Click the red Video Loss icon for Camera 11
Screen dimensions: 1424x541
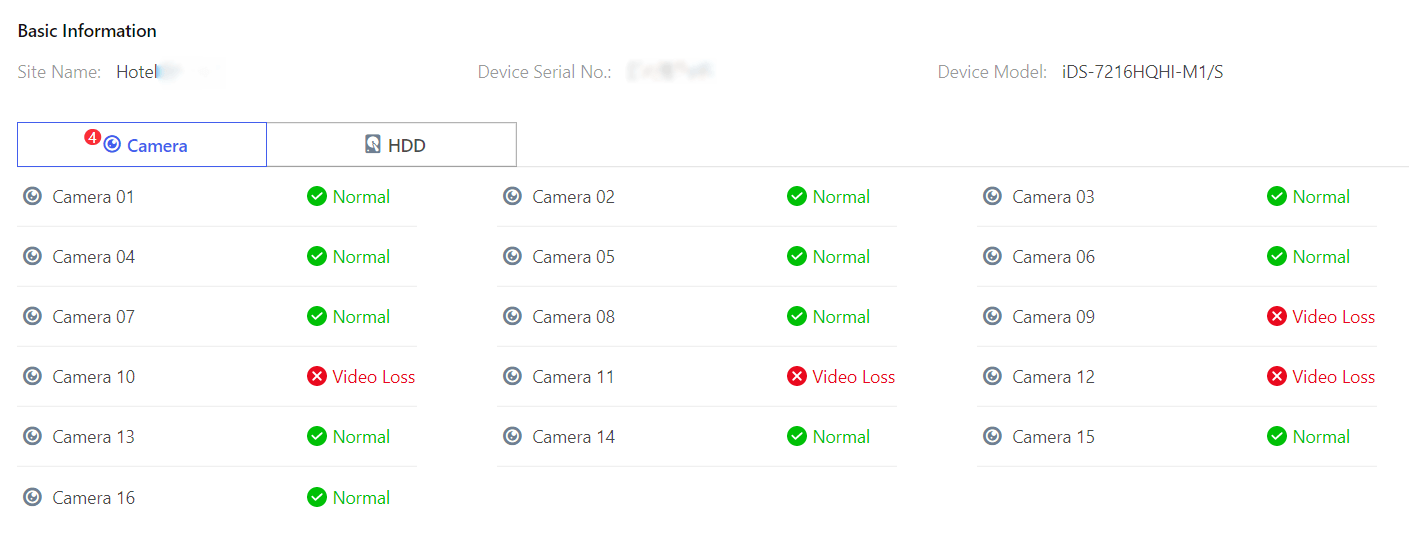pyautogui.click(x=797, y=377)
